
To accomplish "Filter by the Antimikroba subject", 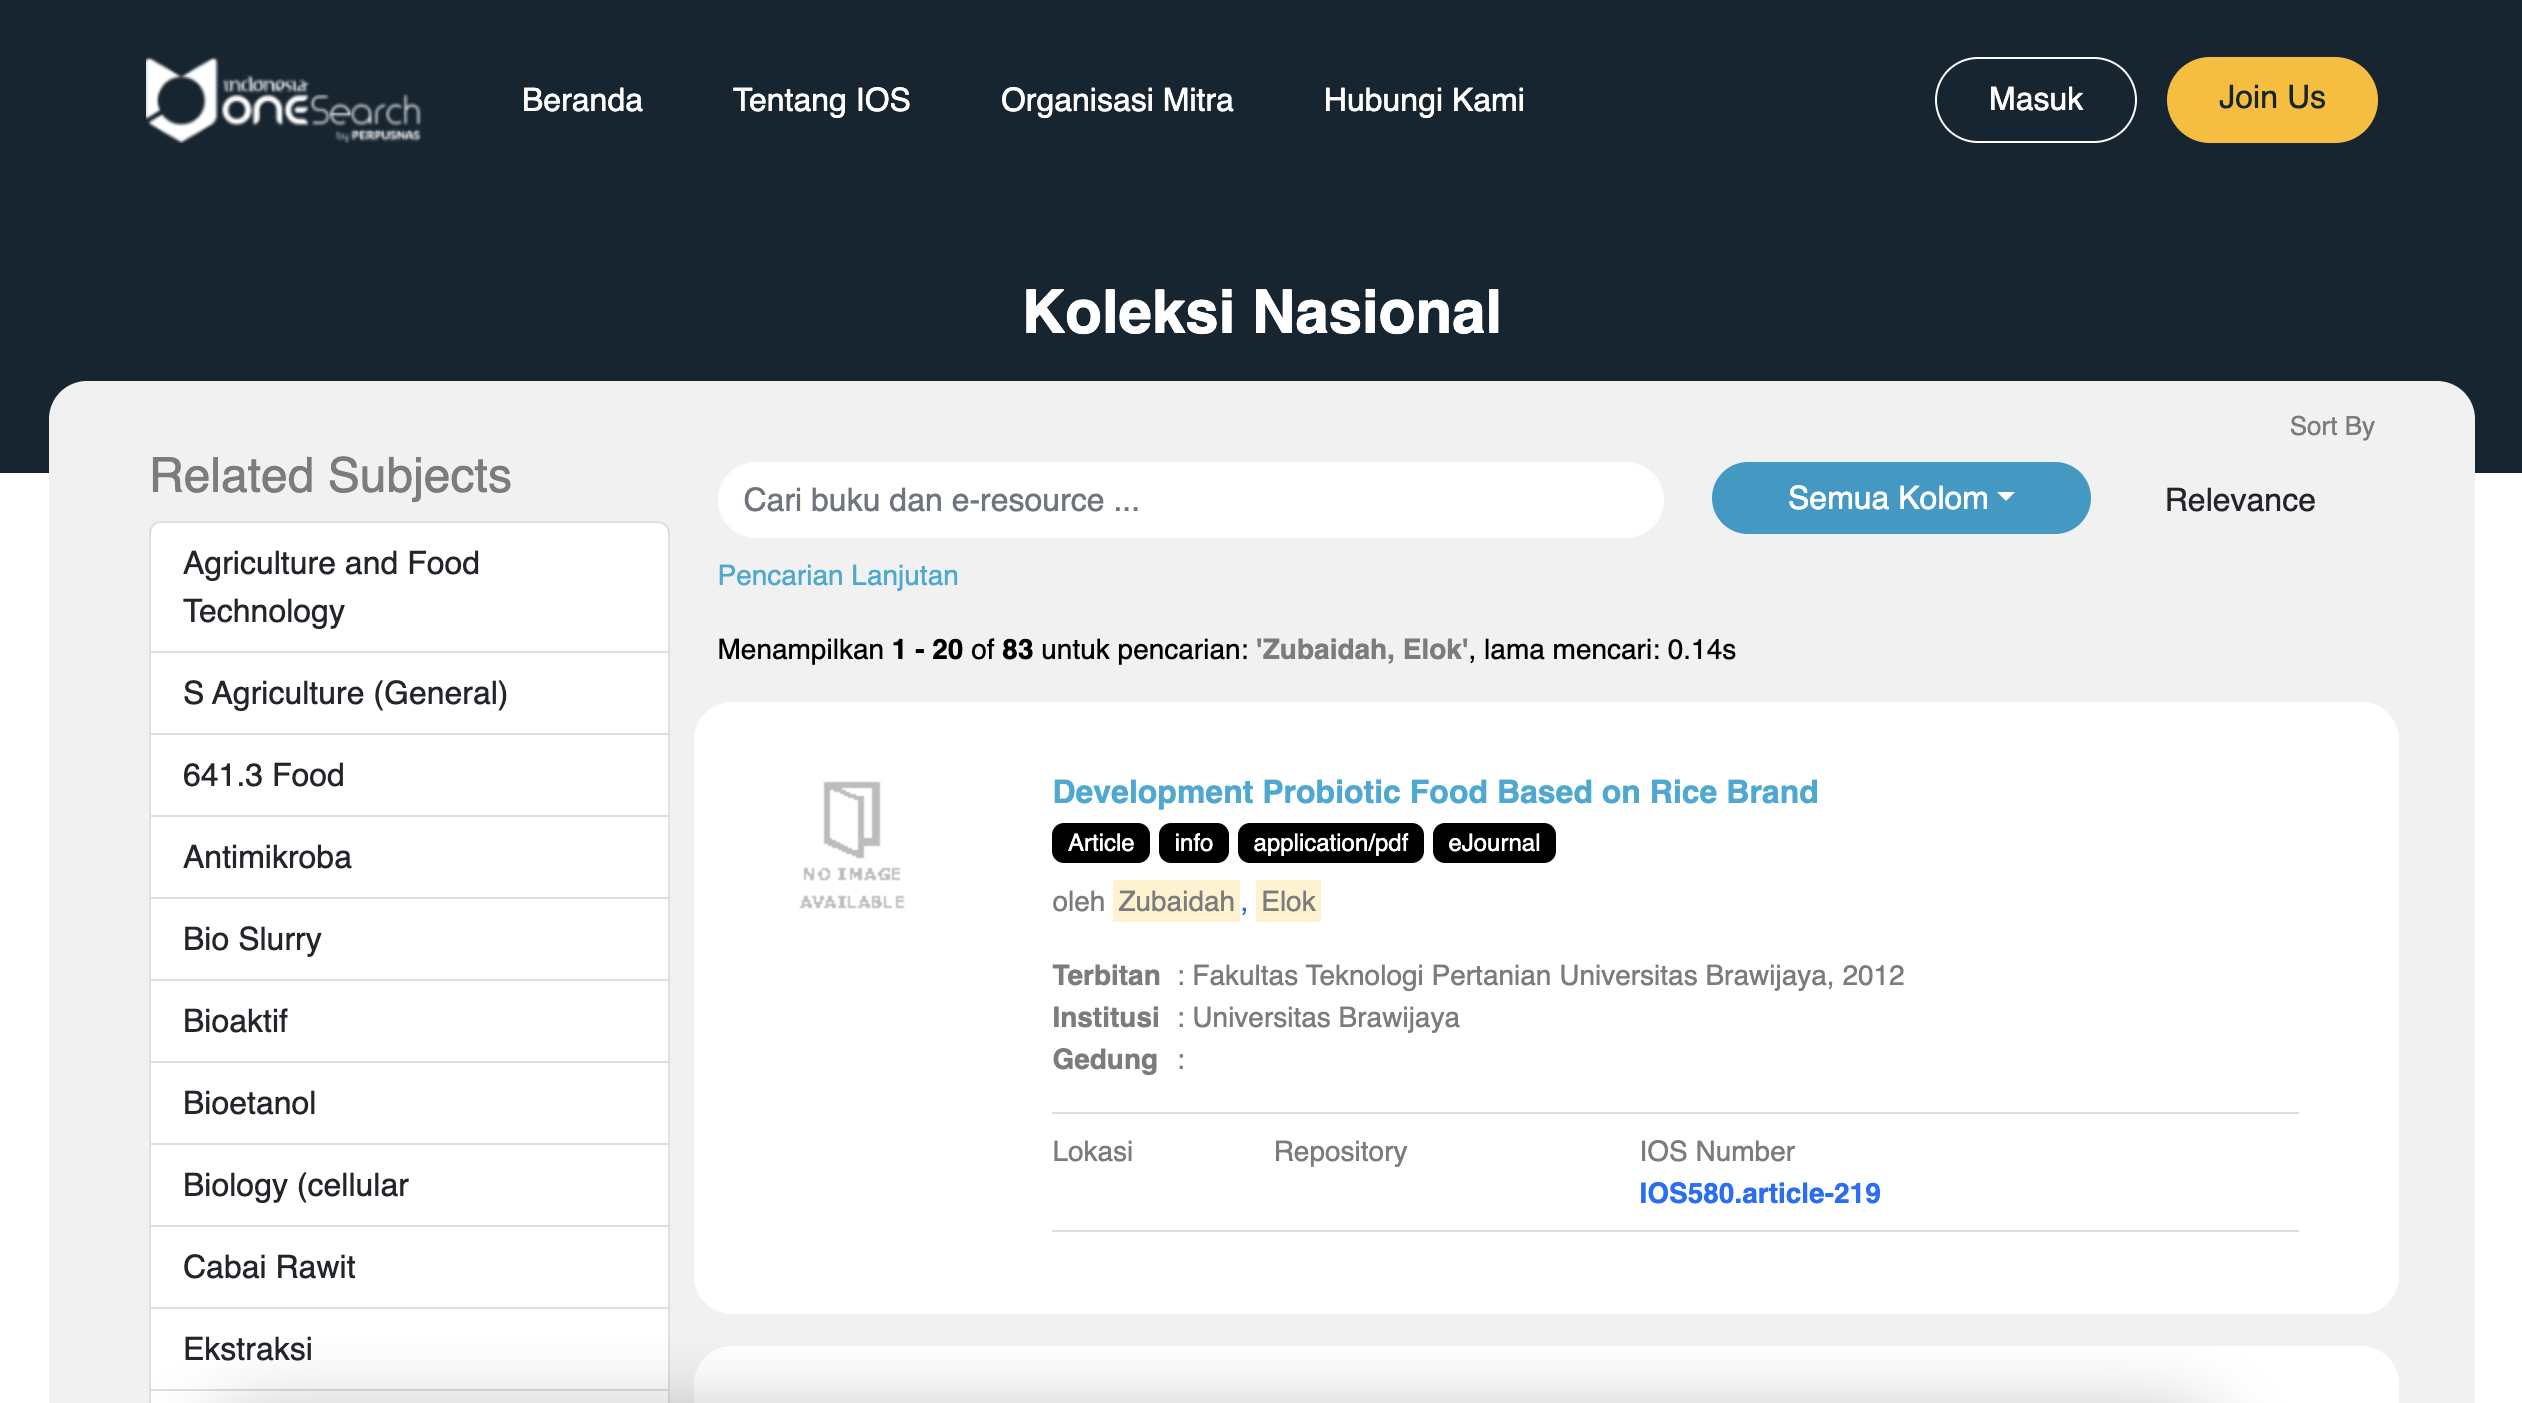I will click(267, 857).
